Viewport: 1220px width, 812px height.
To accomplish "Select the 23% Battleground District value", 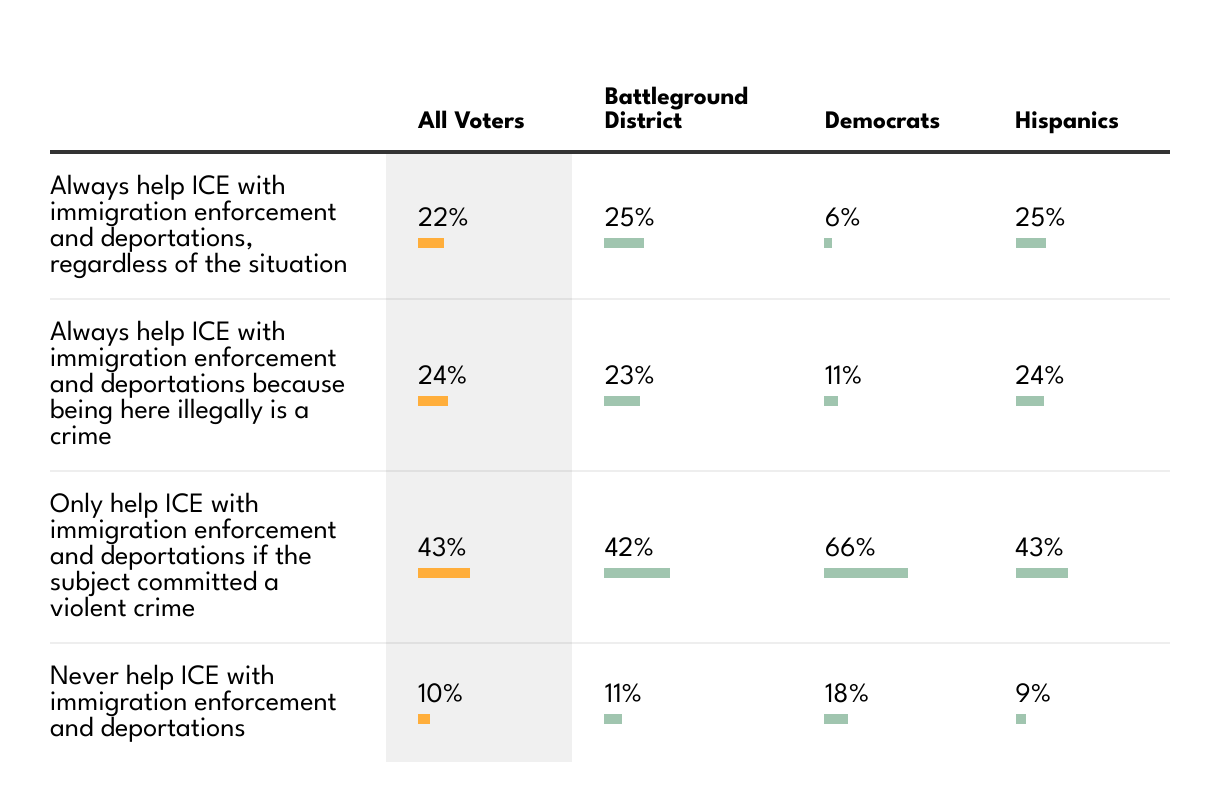I will 629,376.
